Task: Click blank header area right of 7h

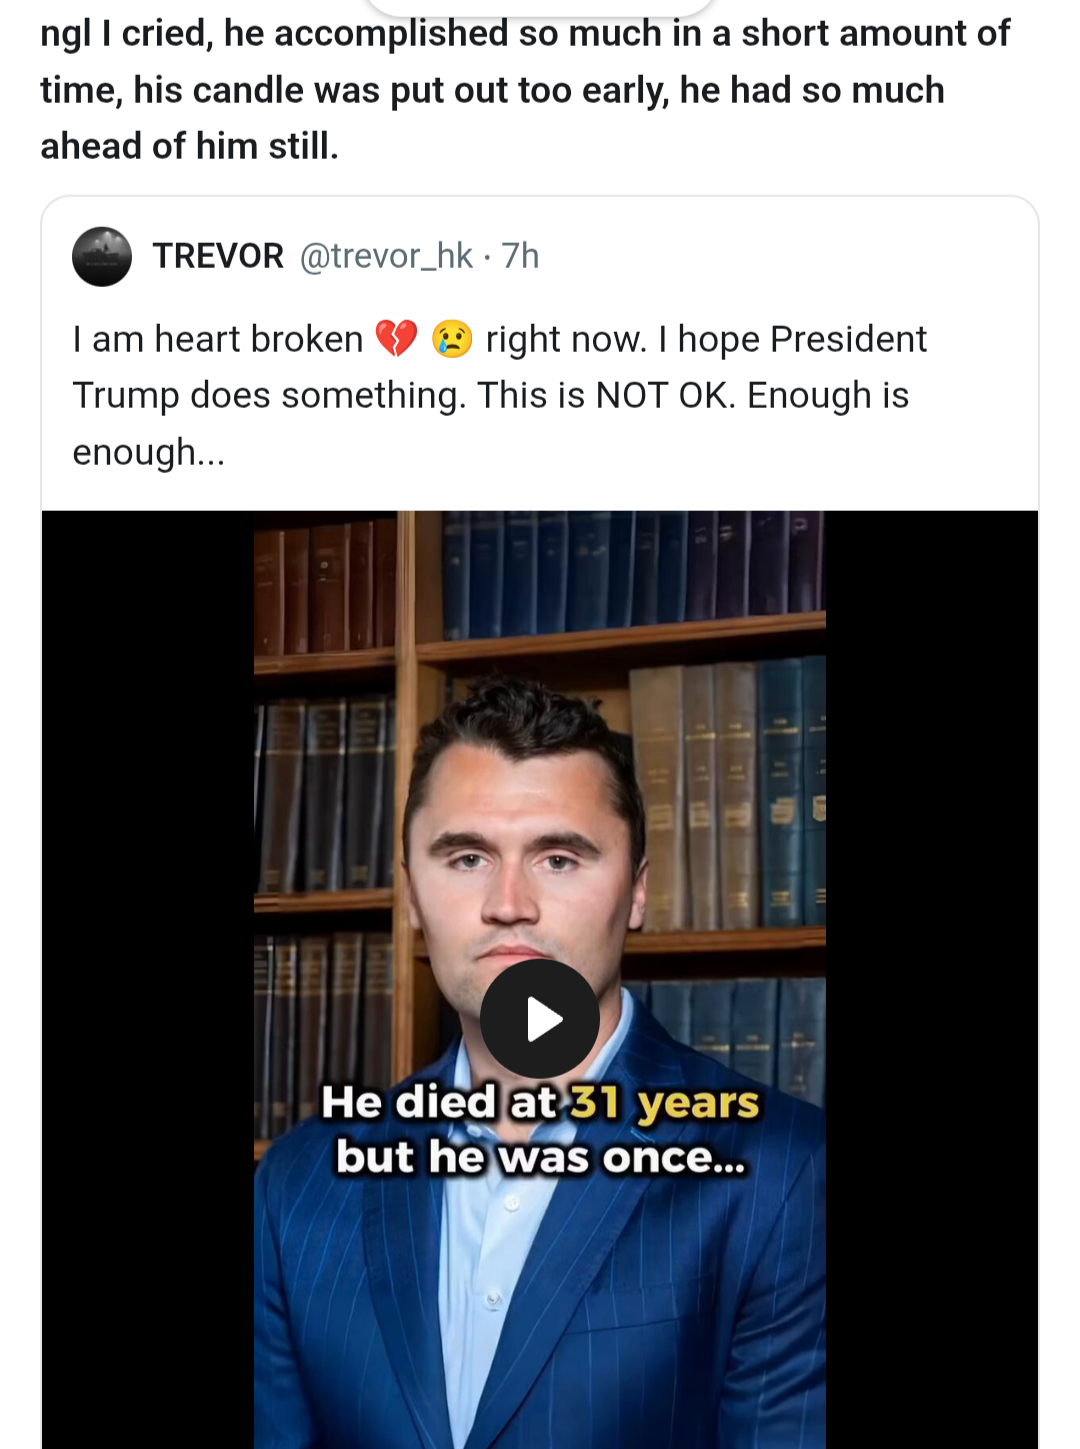Action: pos(780,256)
